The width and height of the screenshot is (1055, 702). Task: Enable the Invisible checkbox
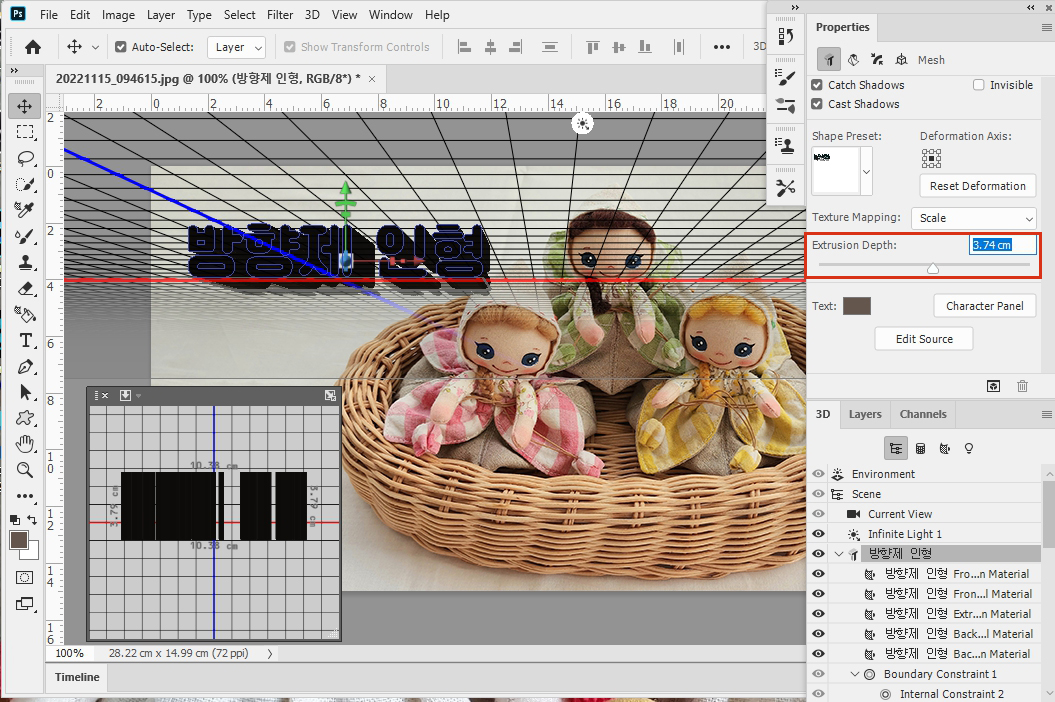978,85
